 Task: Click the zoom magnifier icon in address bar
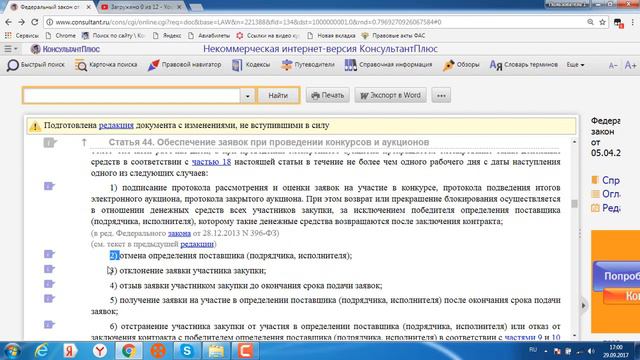(x=590, y=22)
